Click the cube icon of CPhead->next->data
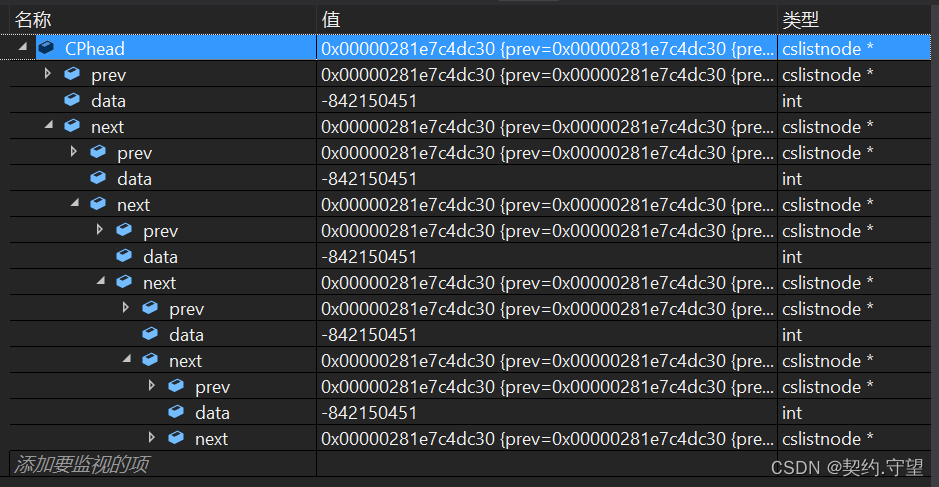 click(x=98, y=177)
